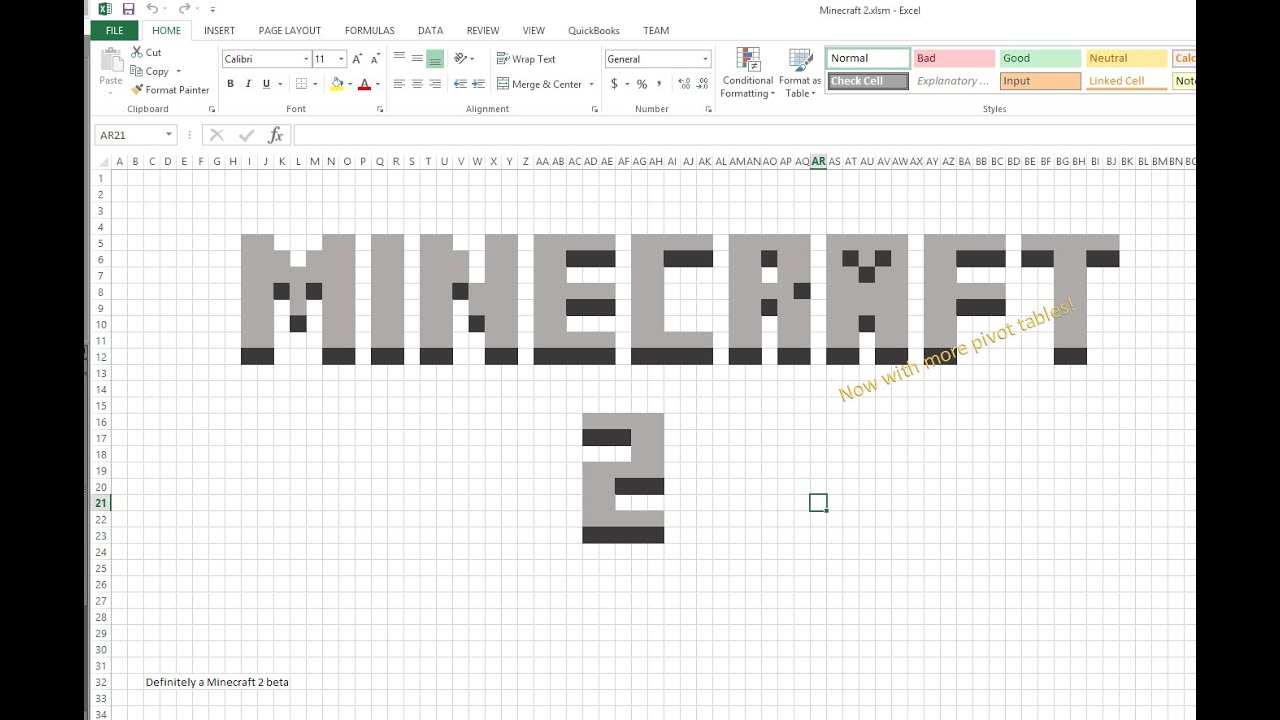This screenshot has height=720, width=1280.
Task: Click Increase Decimal icon
Action: (684, 84)
